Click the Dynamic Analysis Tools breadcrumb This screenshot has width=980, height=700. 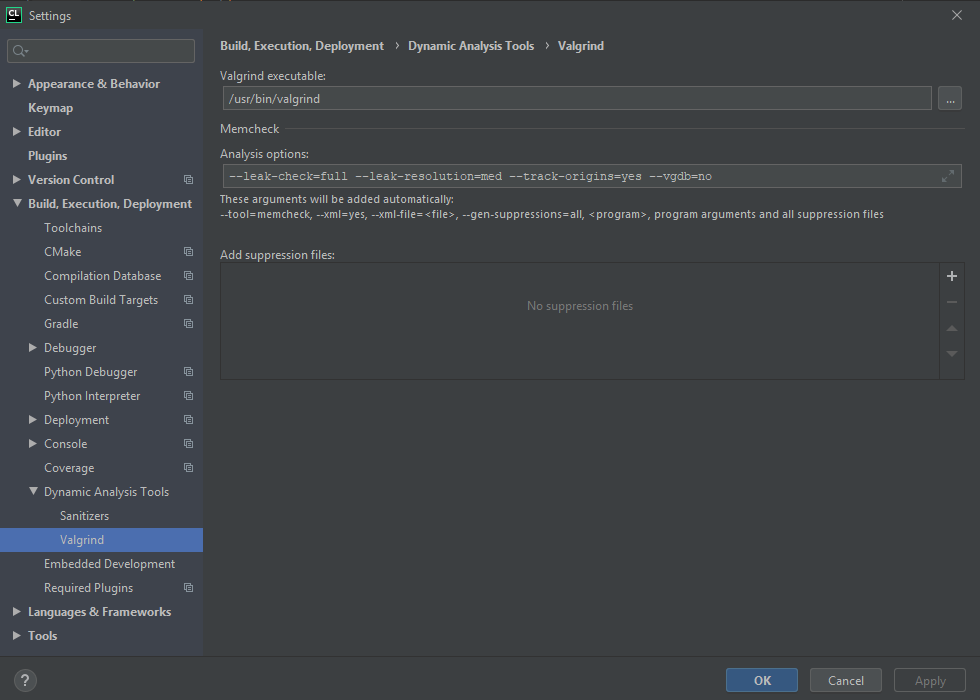(471, 46)
